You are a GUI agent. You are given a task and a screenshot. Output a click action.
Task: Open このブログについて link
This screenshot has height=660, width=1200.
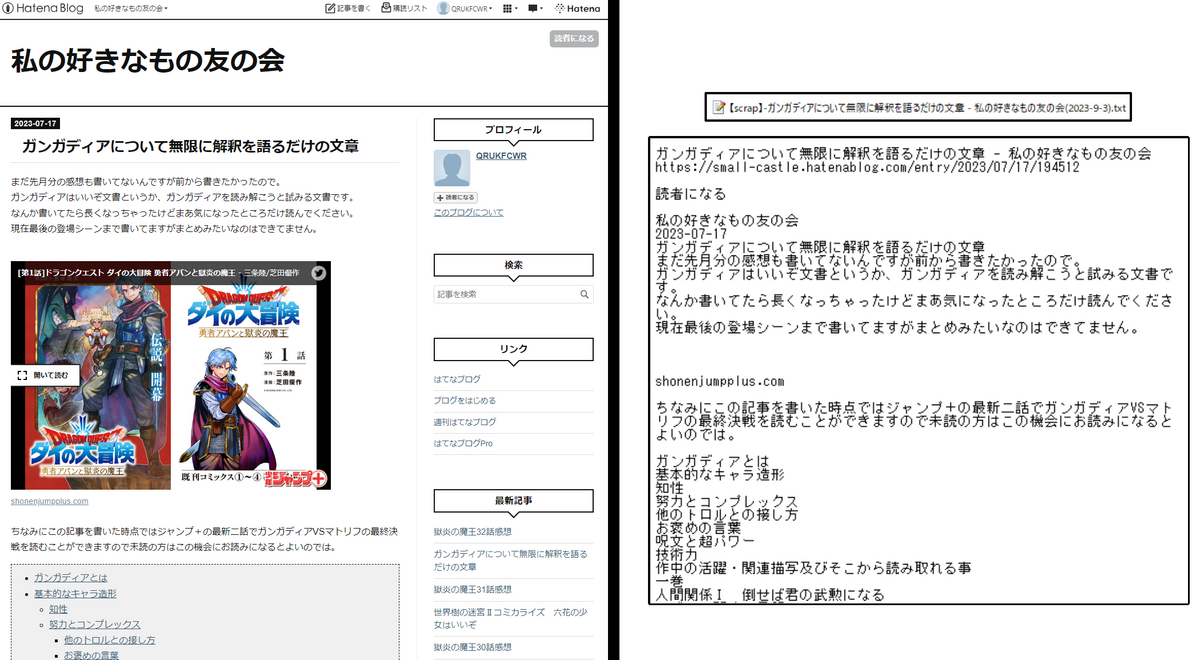point(468,213)
